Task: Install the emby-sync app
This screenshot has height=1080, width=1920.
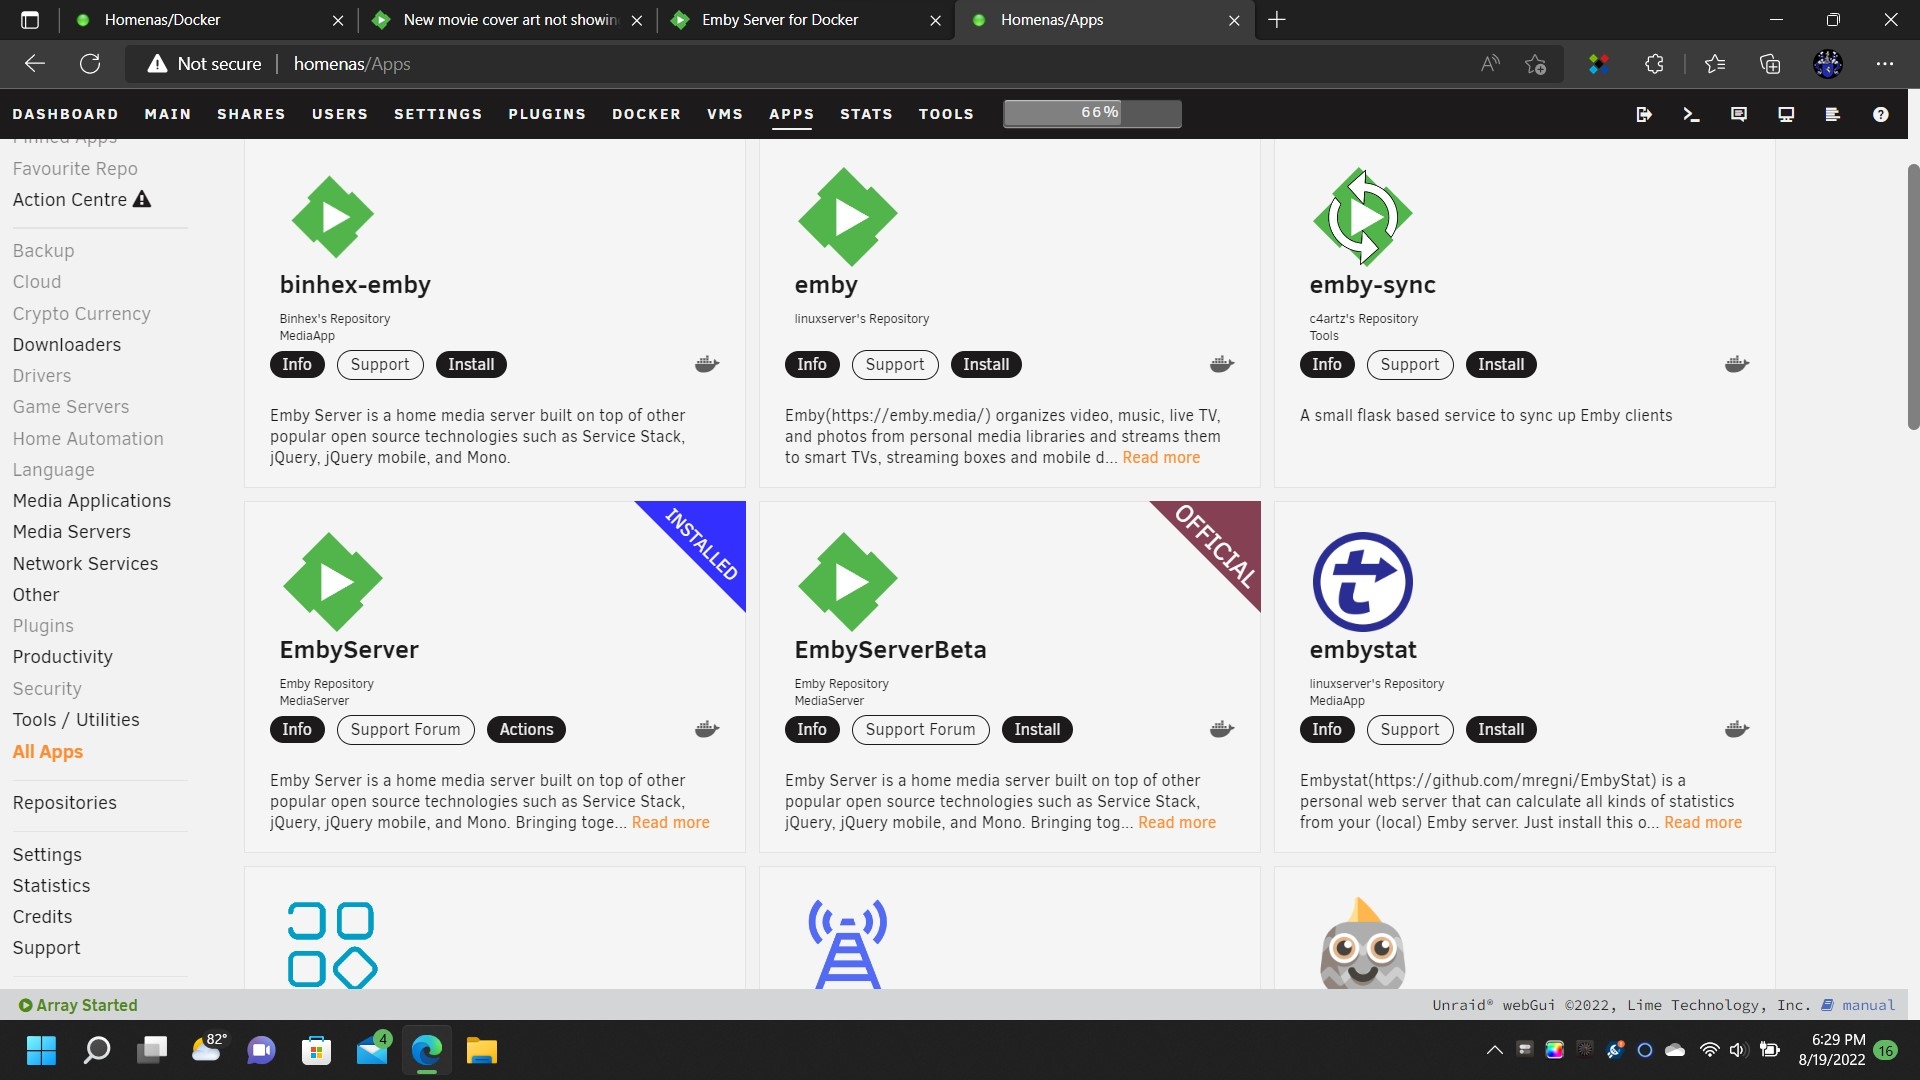Action: pyautogui.click(x=1500, y=364)
